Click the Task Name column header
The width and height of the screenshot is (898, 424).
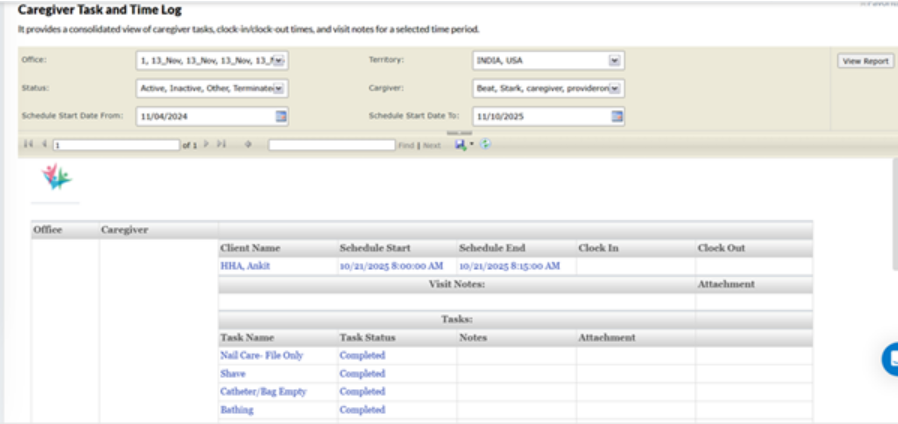[x=247, y=337]
